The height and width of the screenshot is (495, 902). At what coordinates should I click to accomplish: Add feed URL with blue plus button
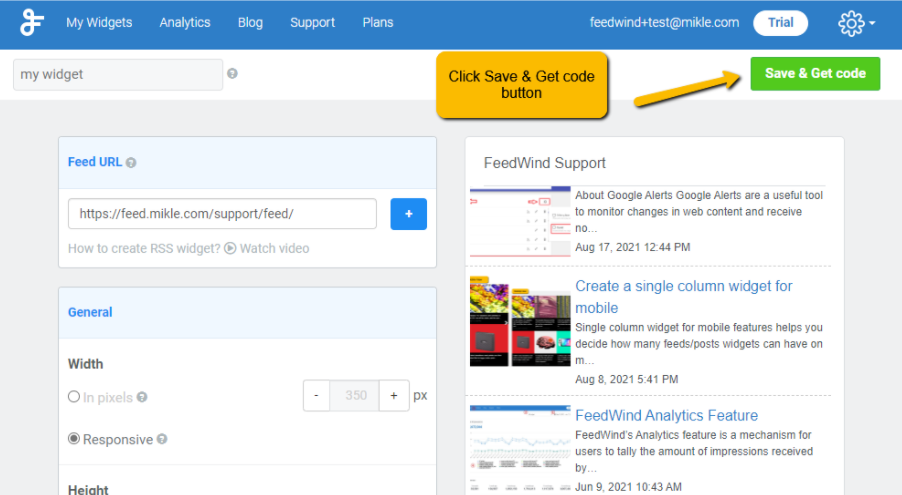tap(408, 214)
